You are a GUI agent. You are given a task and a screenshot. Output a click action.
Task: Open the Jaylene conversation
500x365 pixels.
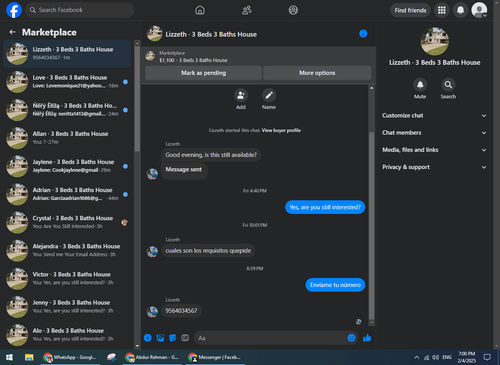point(68,166)
